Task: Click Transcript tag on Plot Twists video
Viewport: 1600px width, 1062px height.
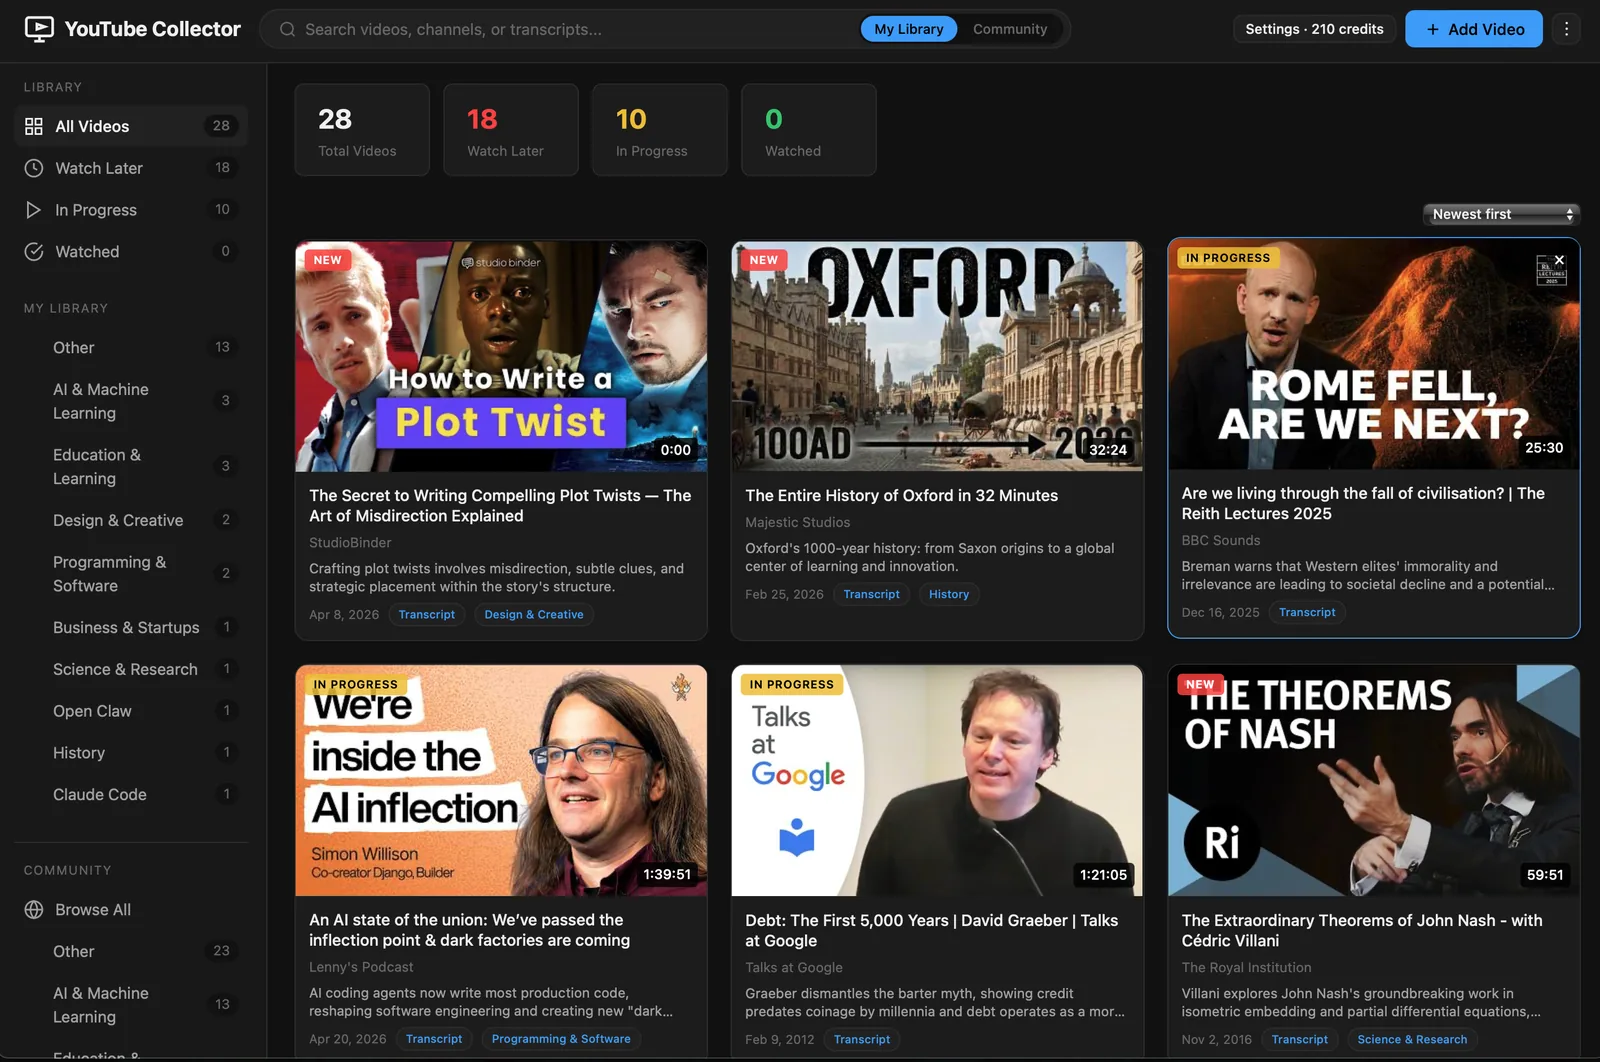Action: pos(427,615)
